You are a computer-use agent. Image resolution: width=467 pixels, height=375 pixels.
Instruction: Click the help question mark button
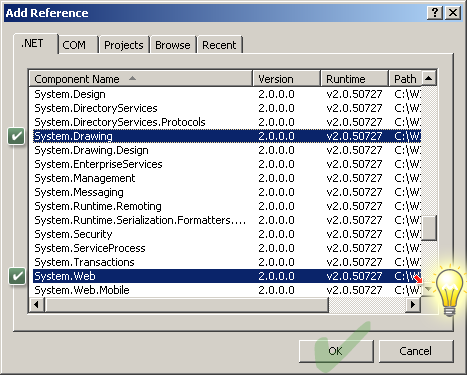(x=435, y=13)
